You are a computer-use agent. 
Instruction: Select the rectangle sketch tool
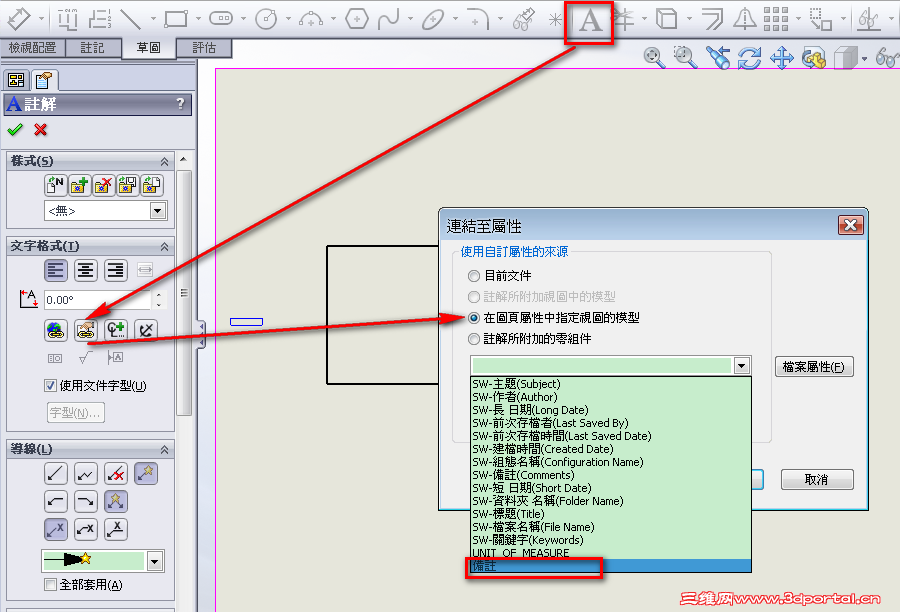pyautogui.click(x=177, y=17)
